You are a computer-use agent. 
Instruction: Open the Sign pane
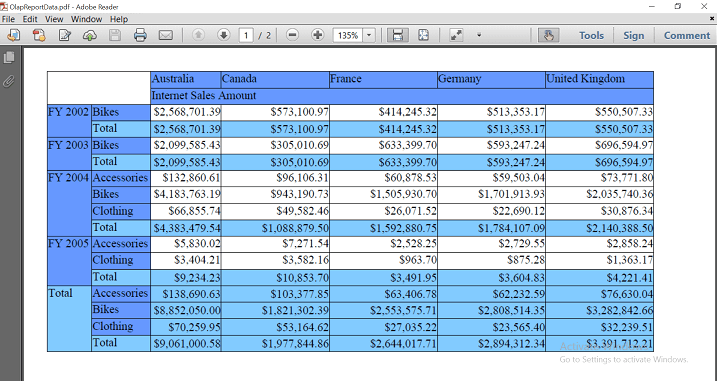(633, 35)
